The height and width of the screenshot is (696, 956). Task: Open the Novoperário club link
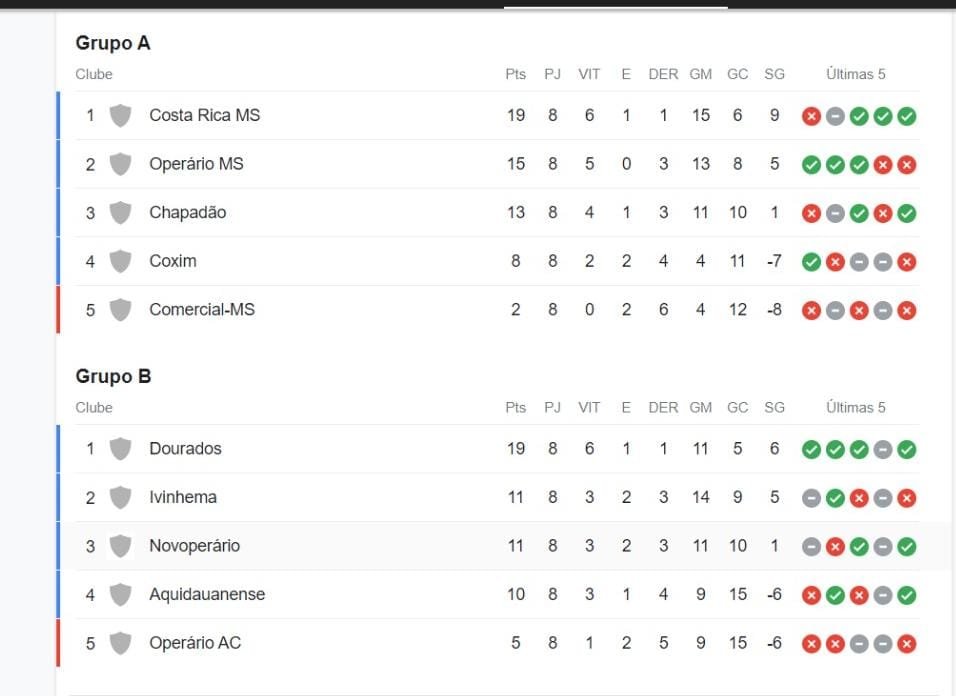(x=194, y=546)
